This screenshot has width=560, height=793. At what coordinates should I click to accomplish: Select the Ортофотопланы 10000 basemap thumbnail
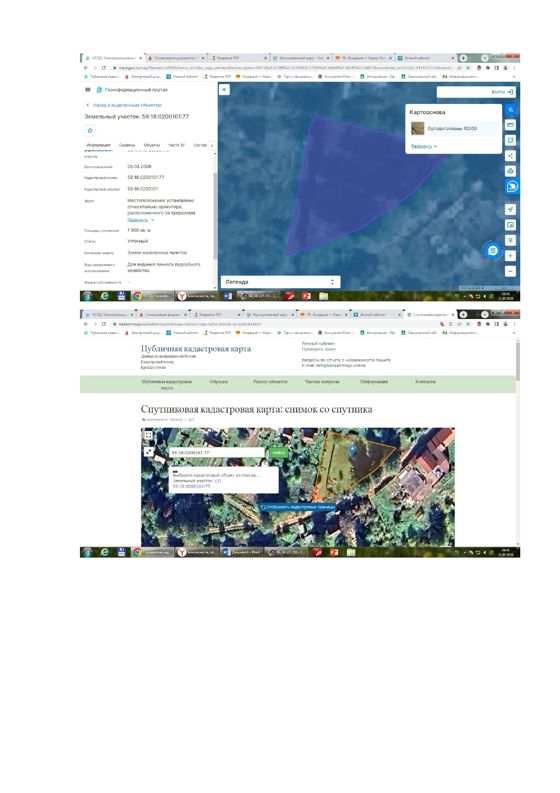pos(417,128)
